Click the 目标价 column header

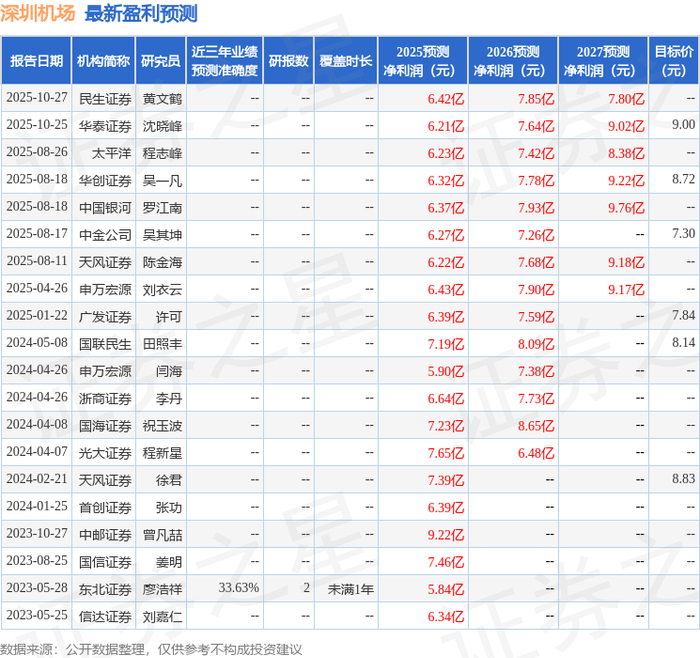coord(674,61)
